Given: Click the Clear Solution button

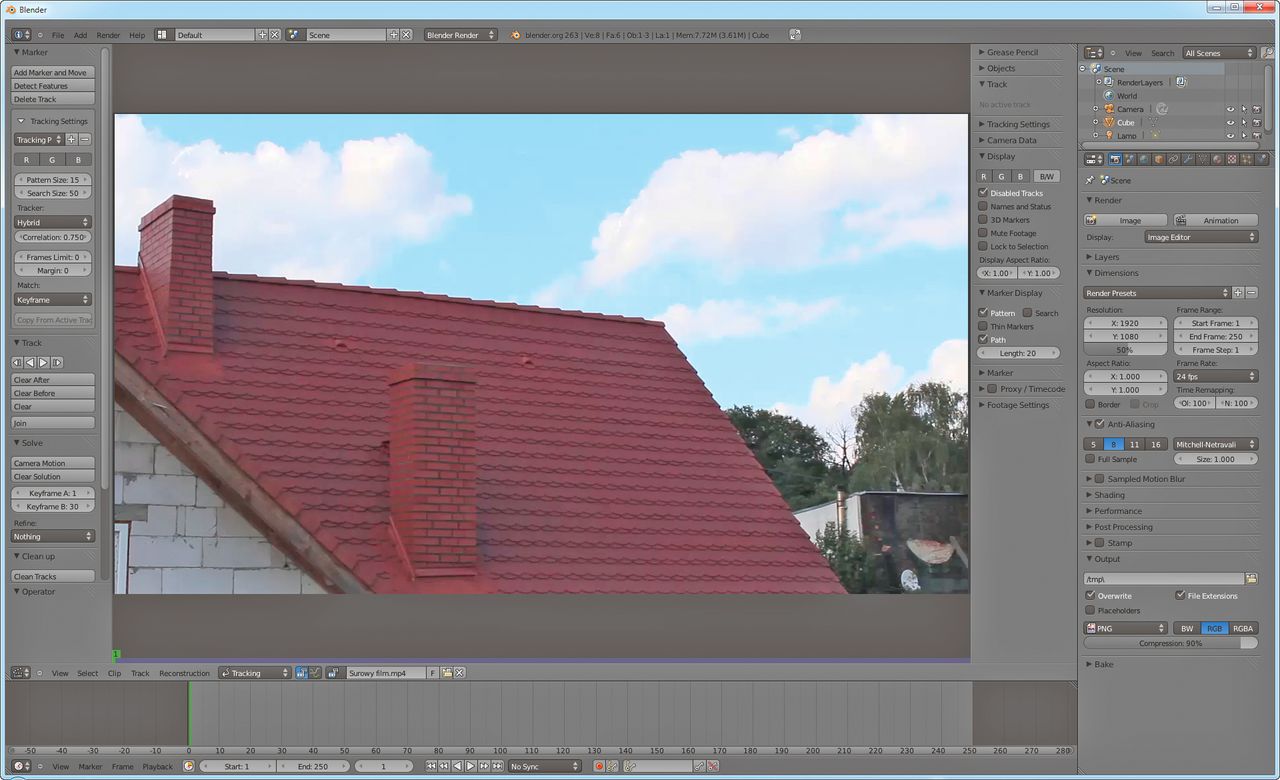Looking at the screenshot, I should click(x=53, y=476).
